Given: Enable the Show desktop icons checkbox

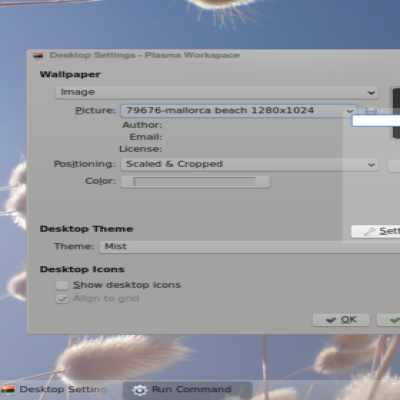Looking at the screenshot, I should click(62, 285).
